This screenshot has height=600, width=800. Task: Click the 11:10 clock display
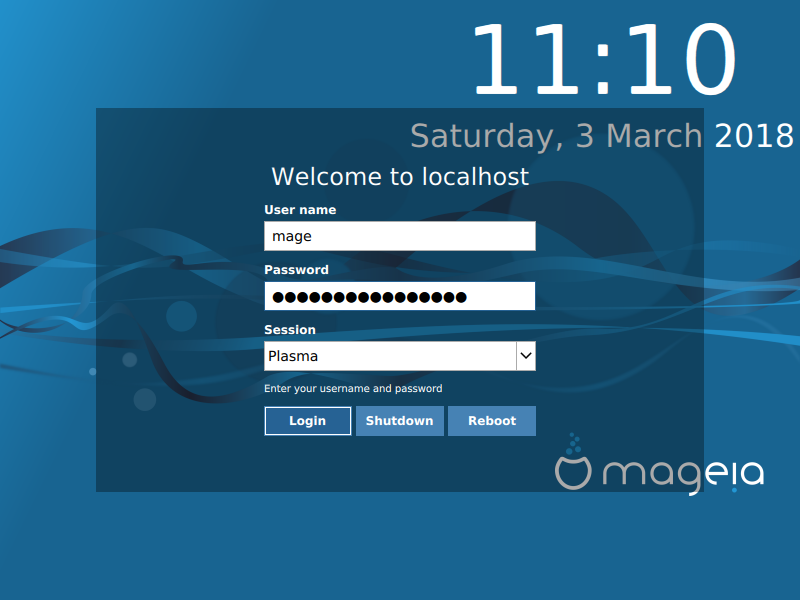click(604, 59)
